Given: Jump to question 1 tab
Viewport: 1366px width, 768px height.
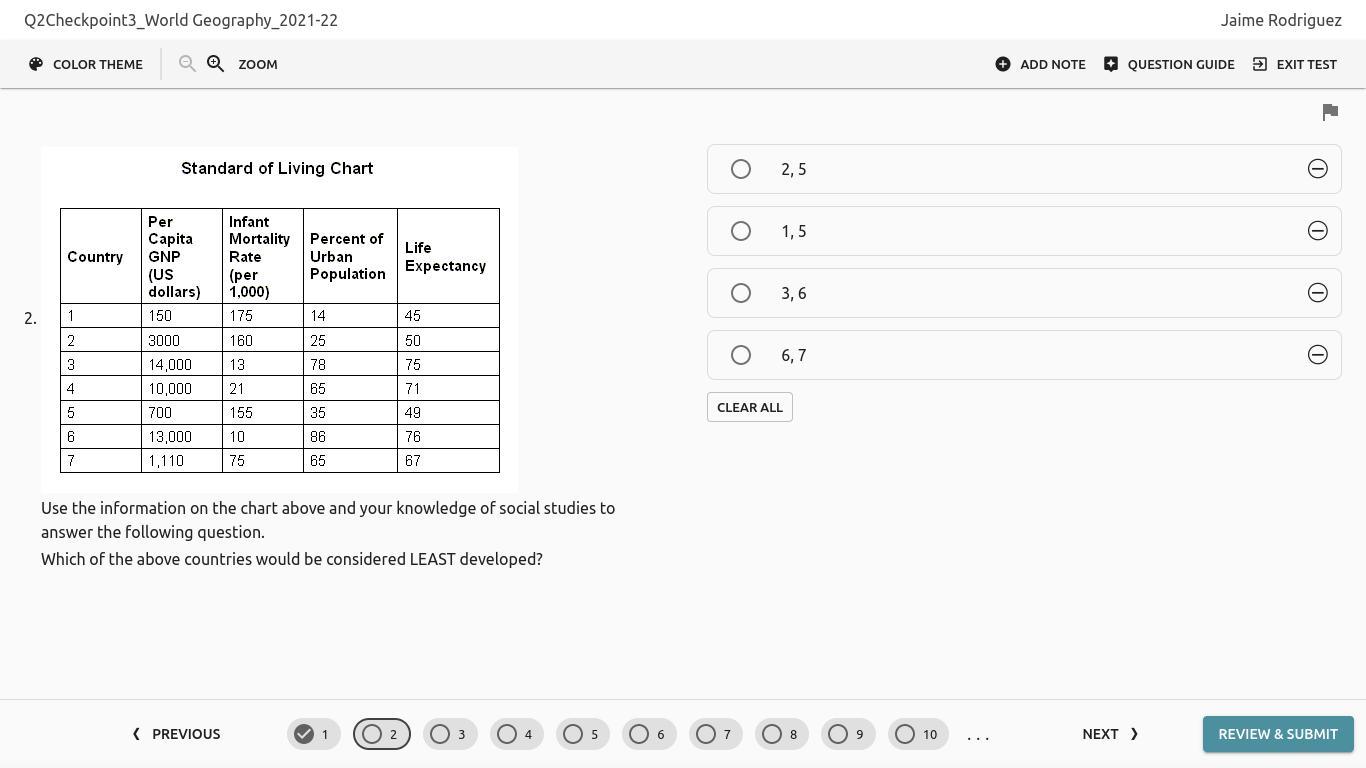Looking at the screenshot, I should [x=314, y=734].
